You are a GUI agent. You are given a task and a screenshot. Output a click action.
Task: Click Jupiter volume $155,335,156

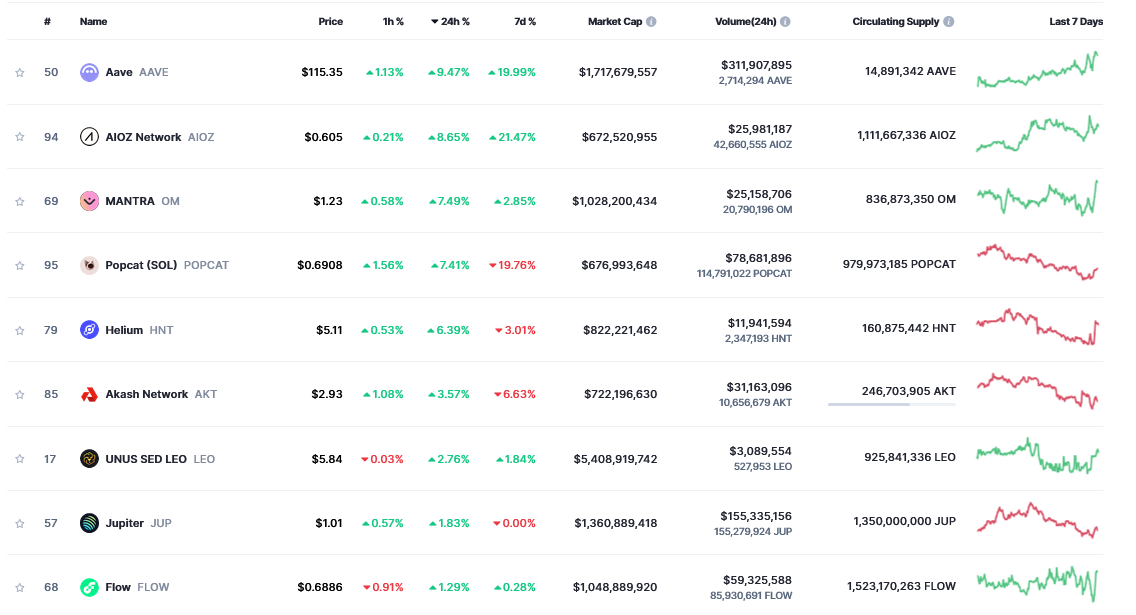click(x=756, y=516)
